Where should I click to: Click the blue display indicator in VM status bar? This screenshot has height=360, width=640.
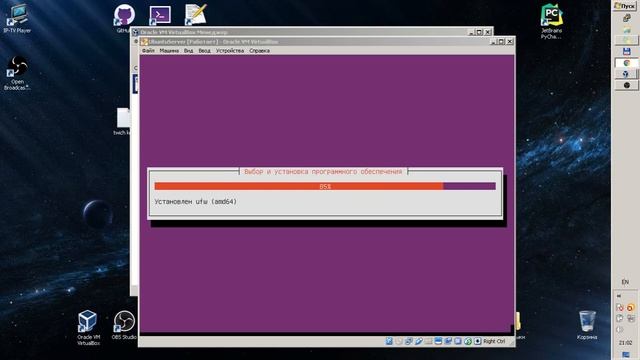(438, 341)
